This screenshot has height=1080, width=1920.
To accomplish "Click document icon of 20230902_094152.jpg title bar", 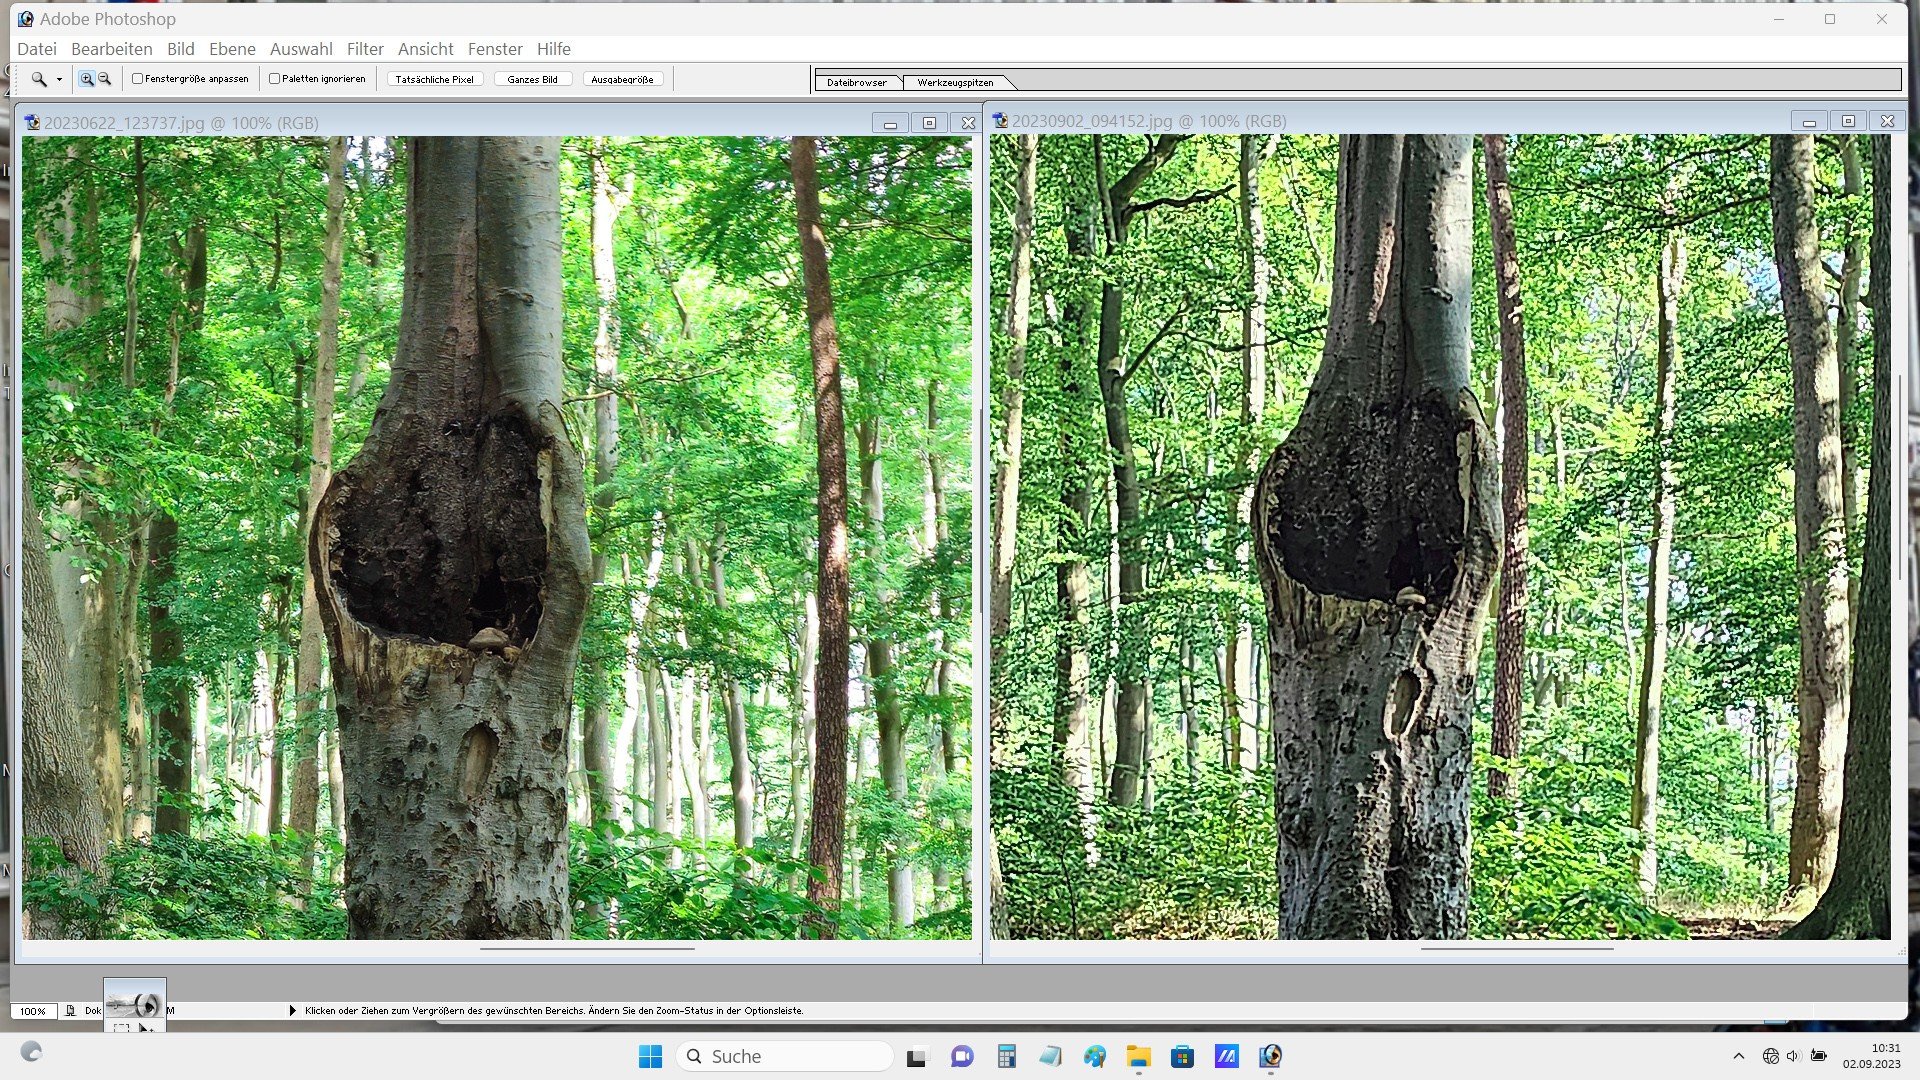I will tap(1000, 121).
